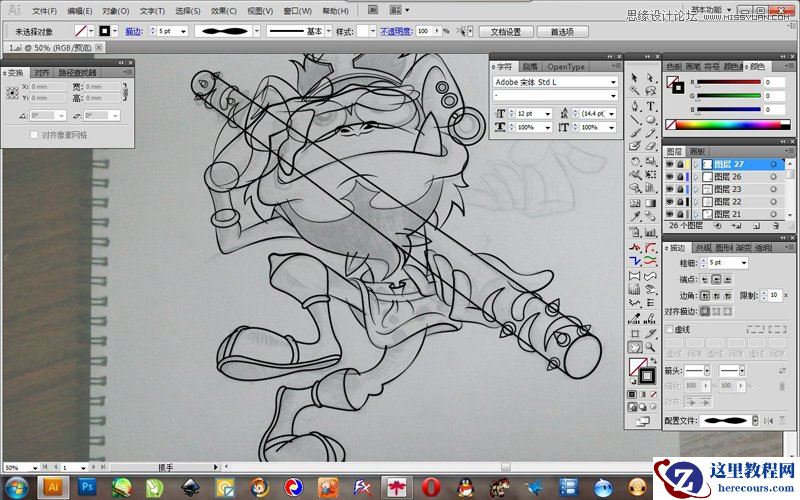The height and width of the screenshot is (500, 800).
Task: Expand 图层 23 disclosure triangle
Action: (x=696, y=189)
